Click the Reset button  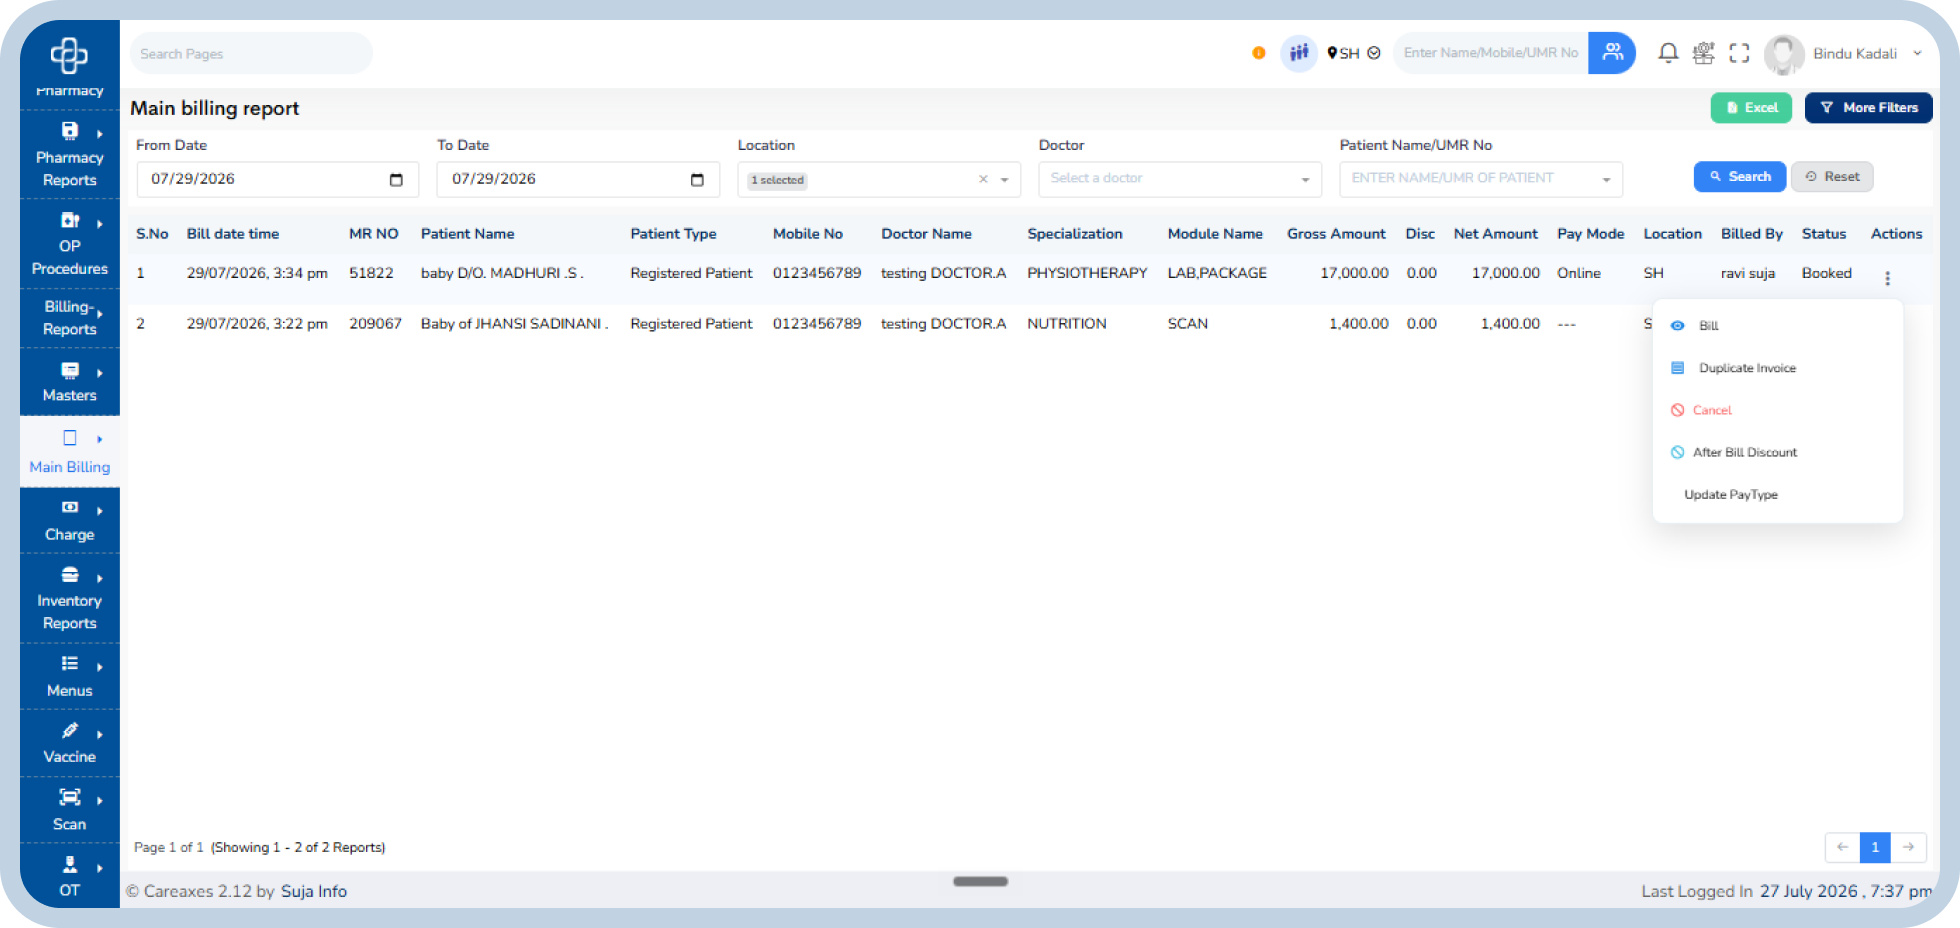point(1832,177)
